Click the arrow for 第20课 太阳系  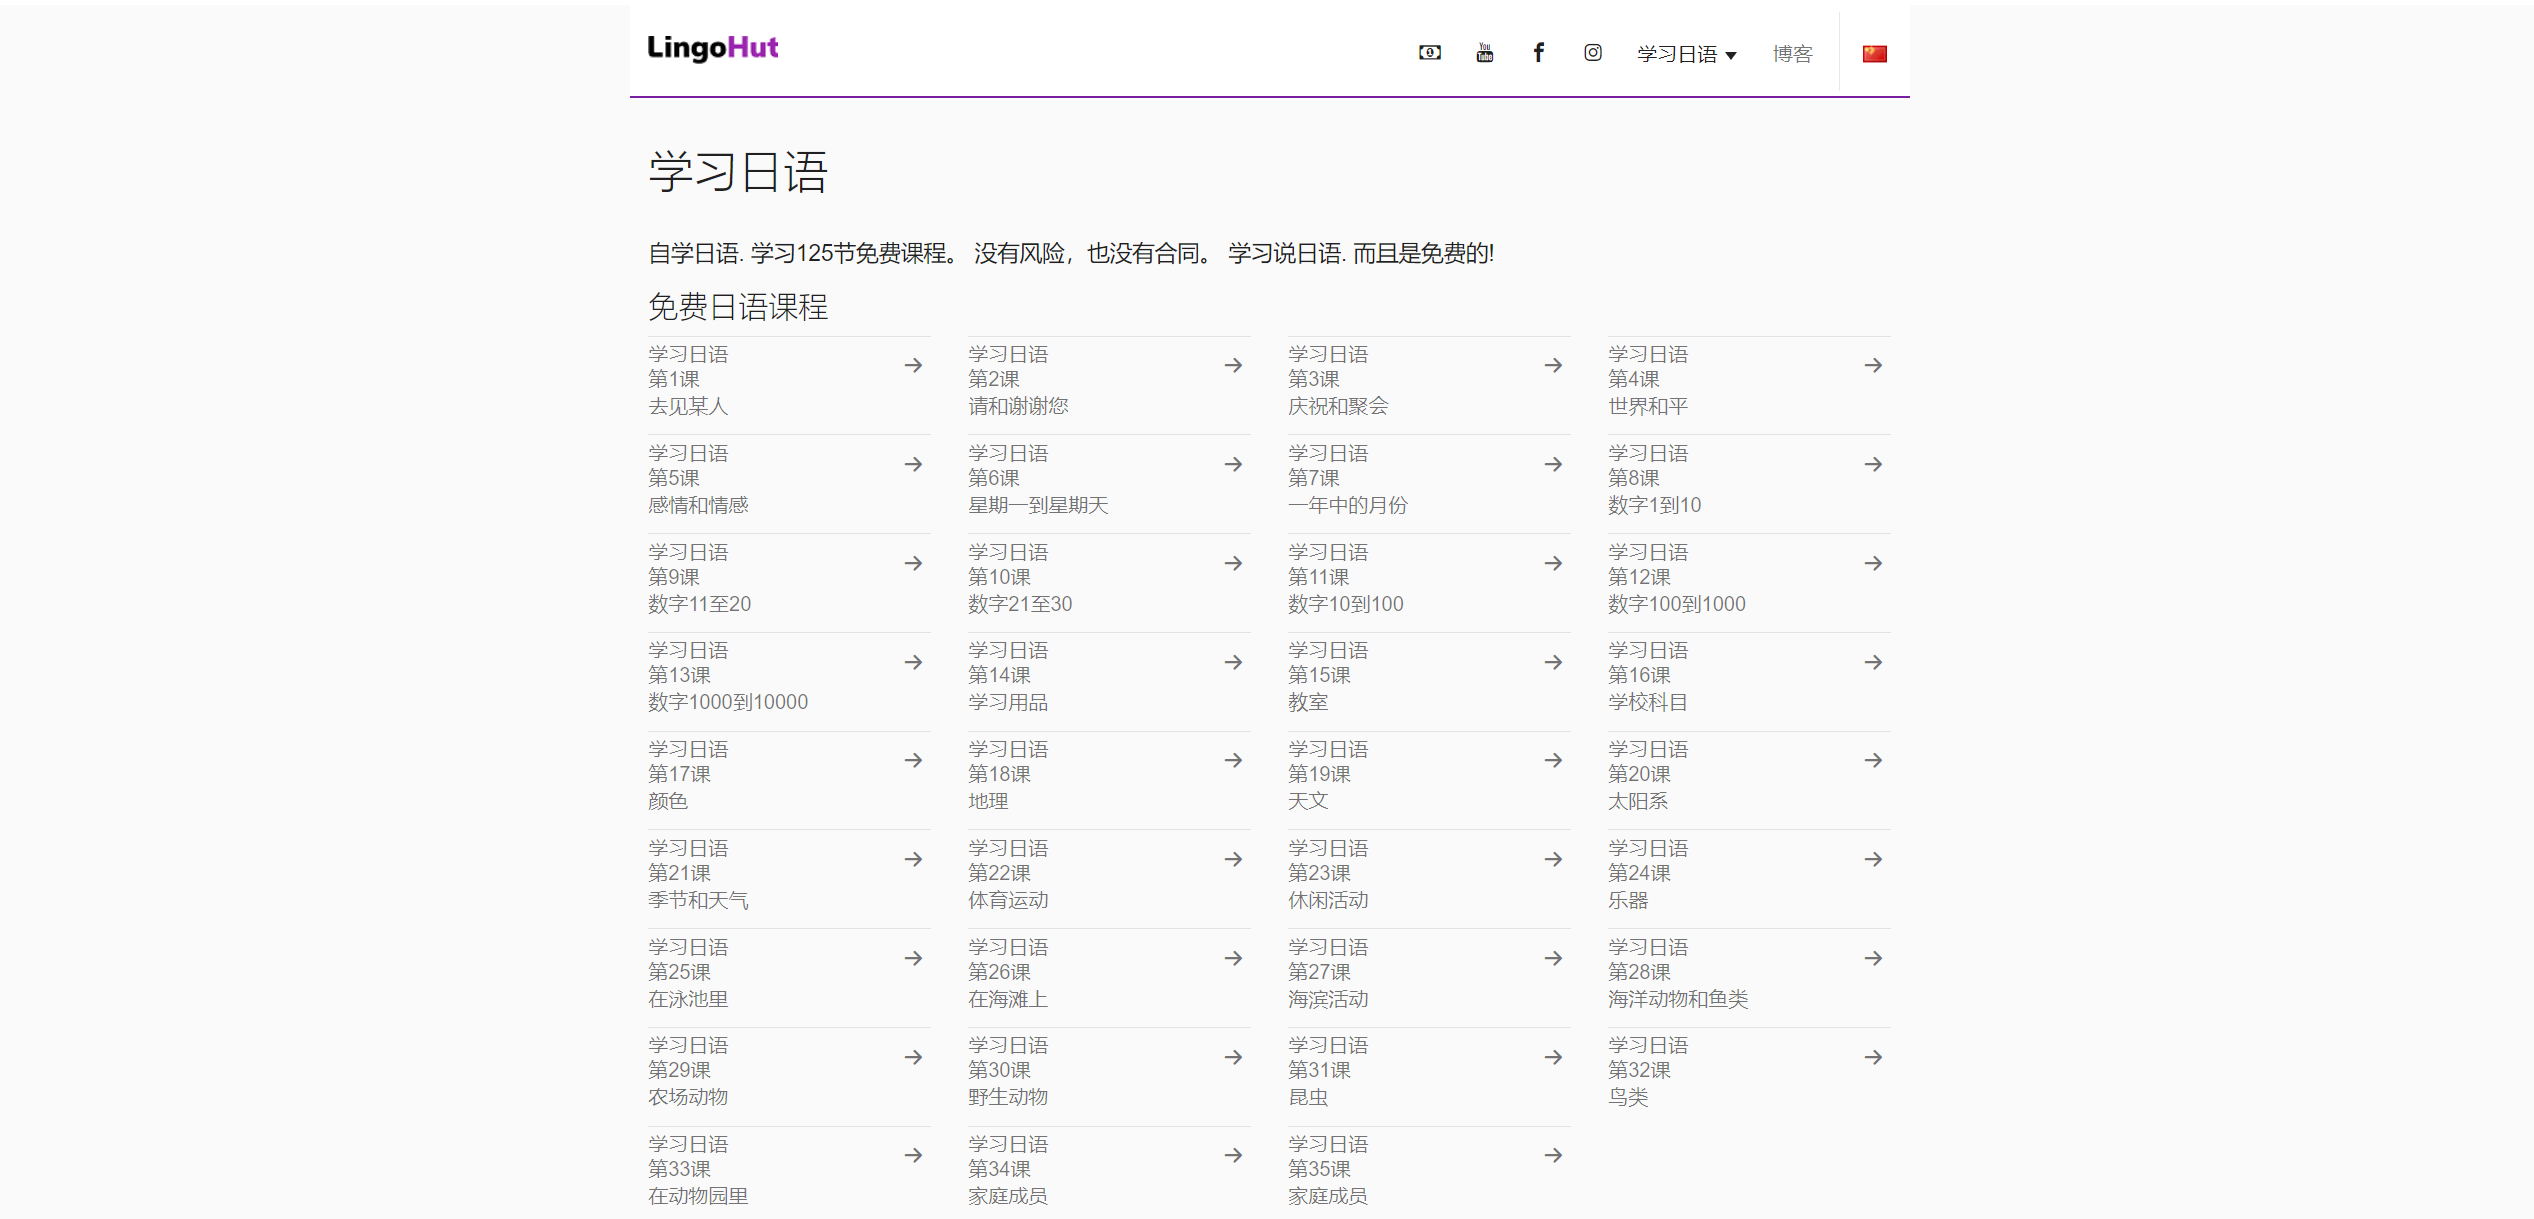(x=1873, y=760)
